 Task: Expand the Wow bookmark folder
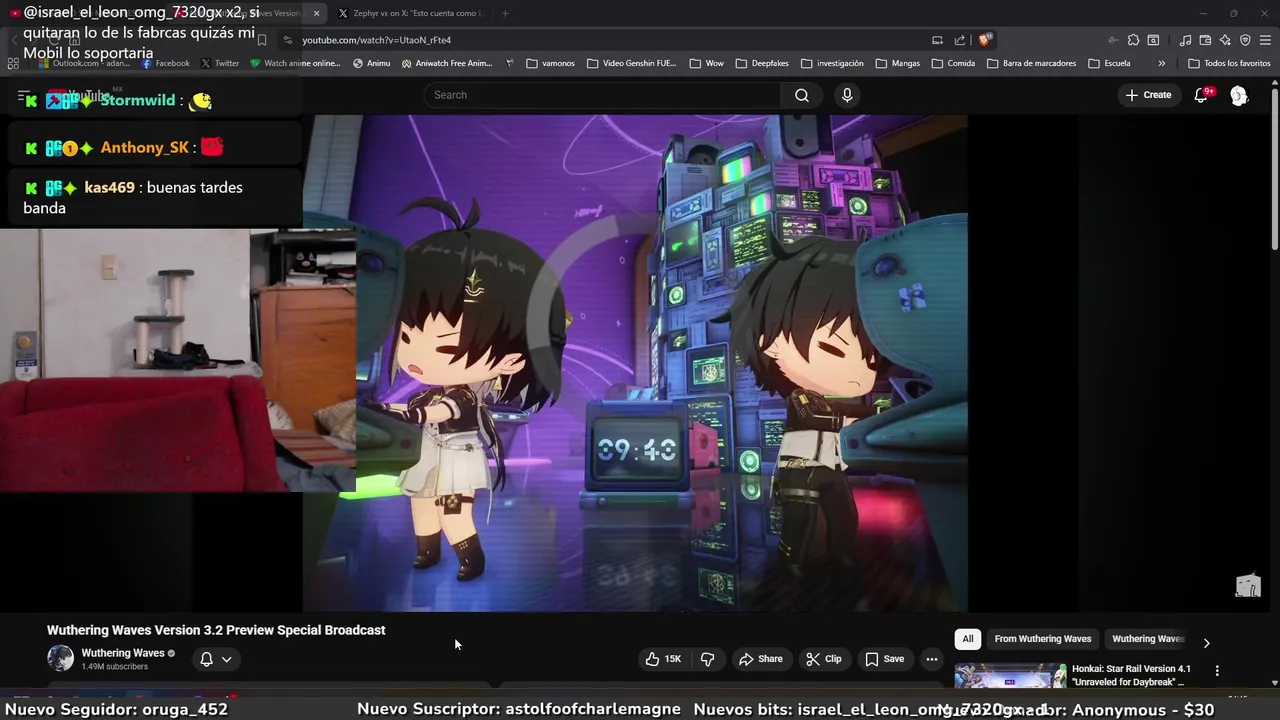click(706, 63)
